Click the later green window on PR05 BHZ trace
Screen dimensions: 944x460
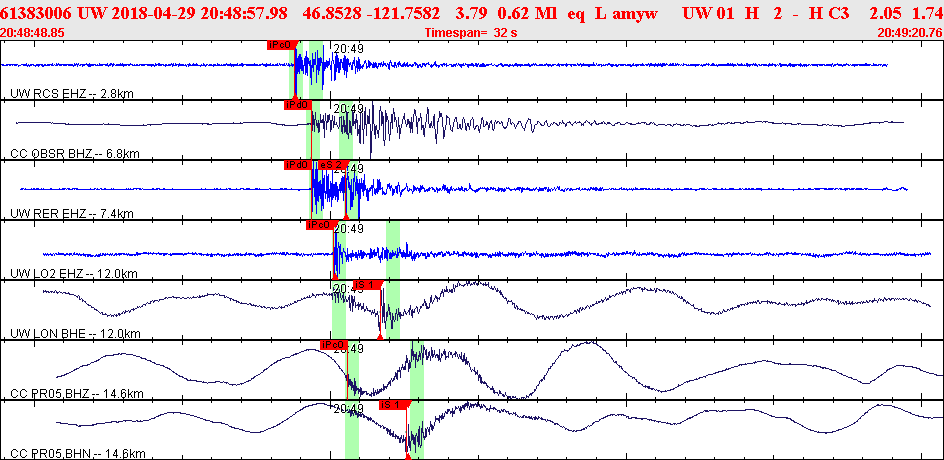[x=417, y=369]
